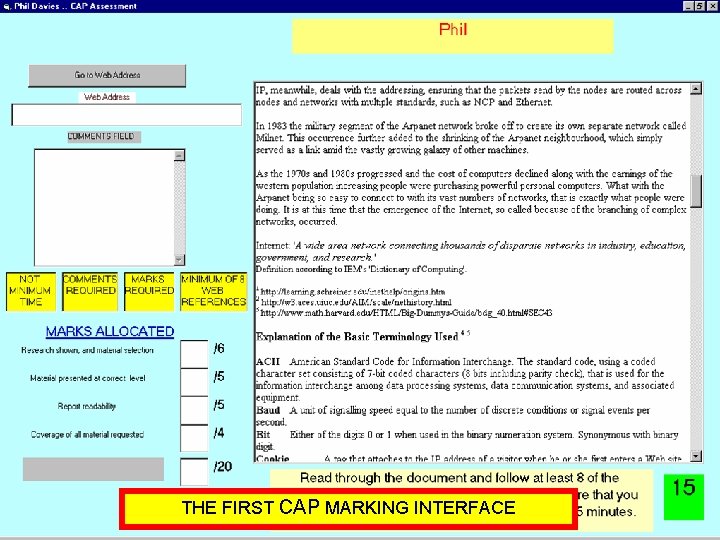Select the coverage of material marks box
720x540 pixels.
[194, 439]
